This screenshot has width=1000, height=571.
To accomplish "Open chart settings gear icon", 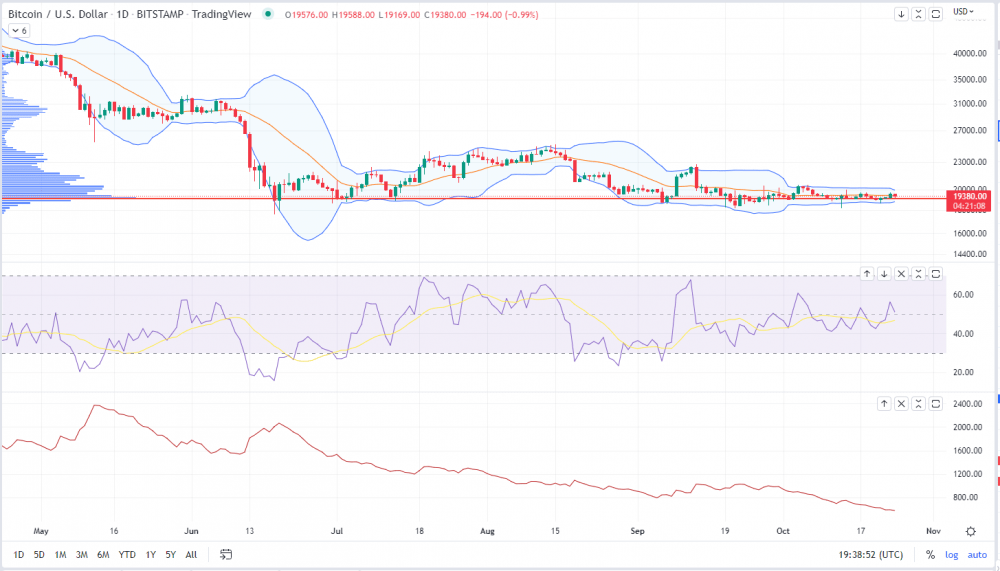I will (970, 531).
